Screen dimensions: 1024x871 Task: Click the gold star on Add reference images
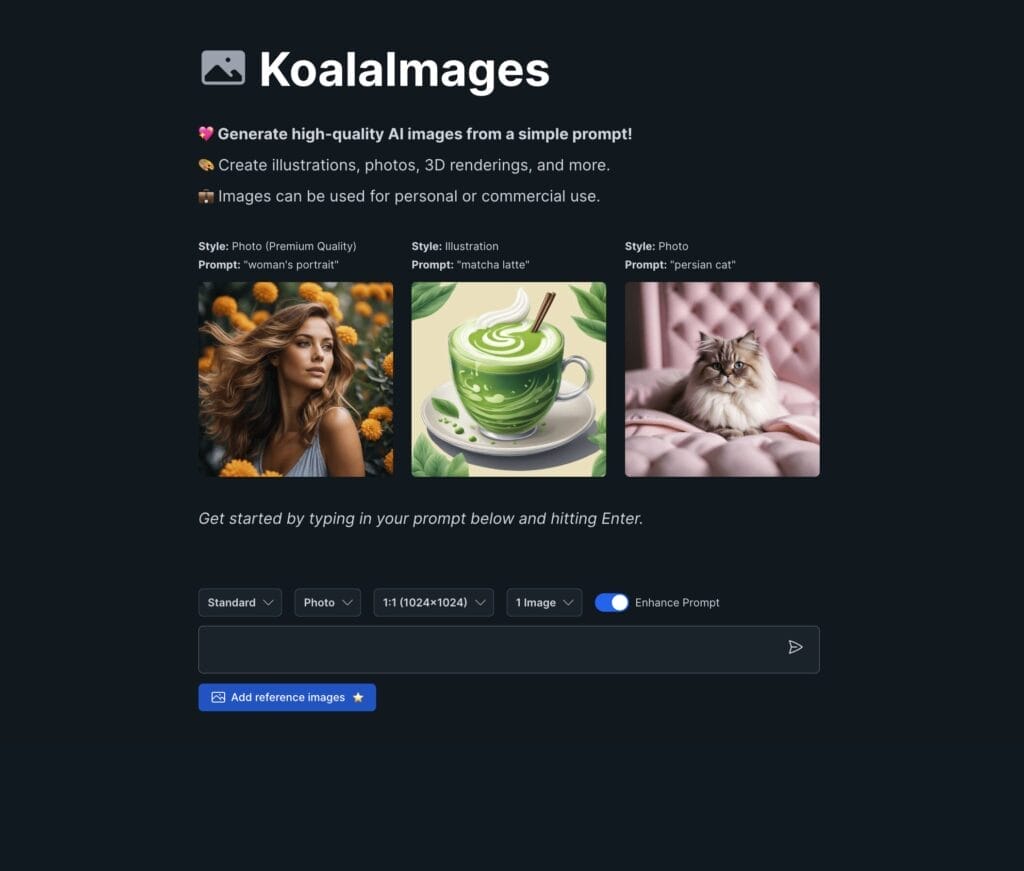click(358, 697)
